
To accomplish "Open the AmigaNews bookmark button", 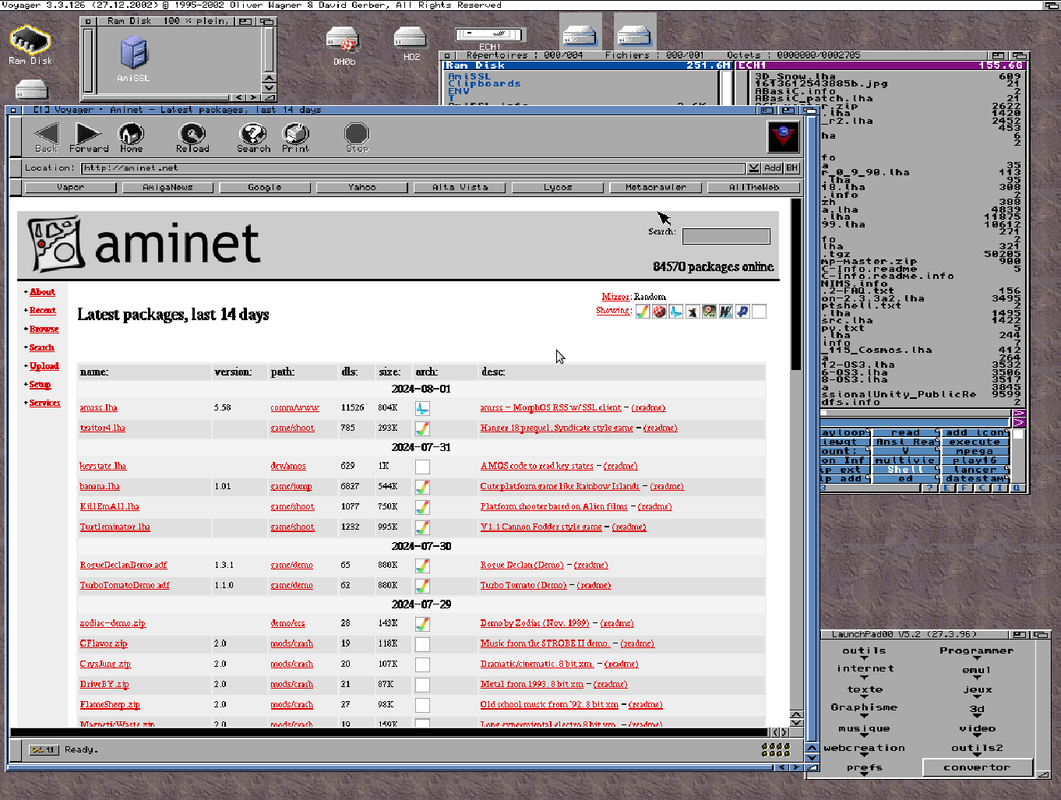I will [168, 187].
